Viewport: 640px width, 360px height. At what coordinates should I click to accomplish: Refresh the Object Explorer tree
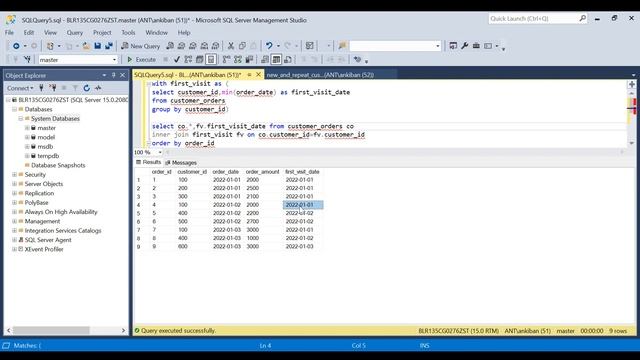coord(87,88)
